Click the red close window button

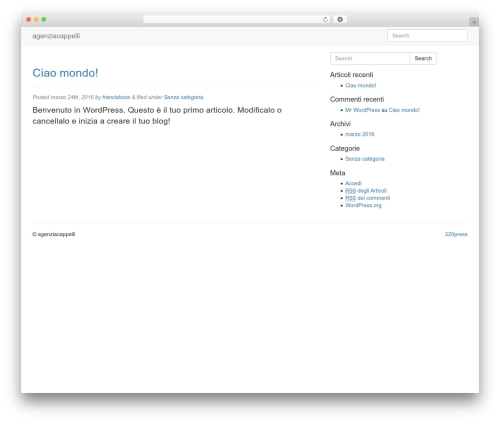(29, 19)
